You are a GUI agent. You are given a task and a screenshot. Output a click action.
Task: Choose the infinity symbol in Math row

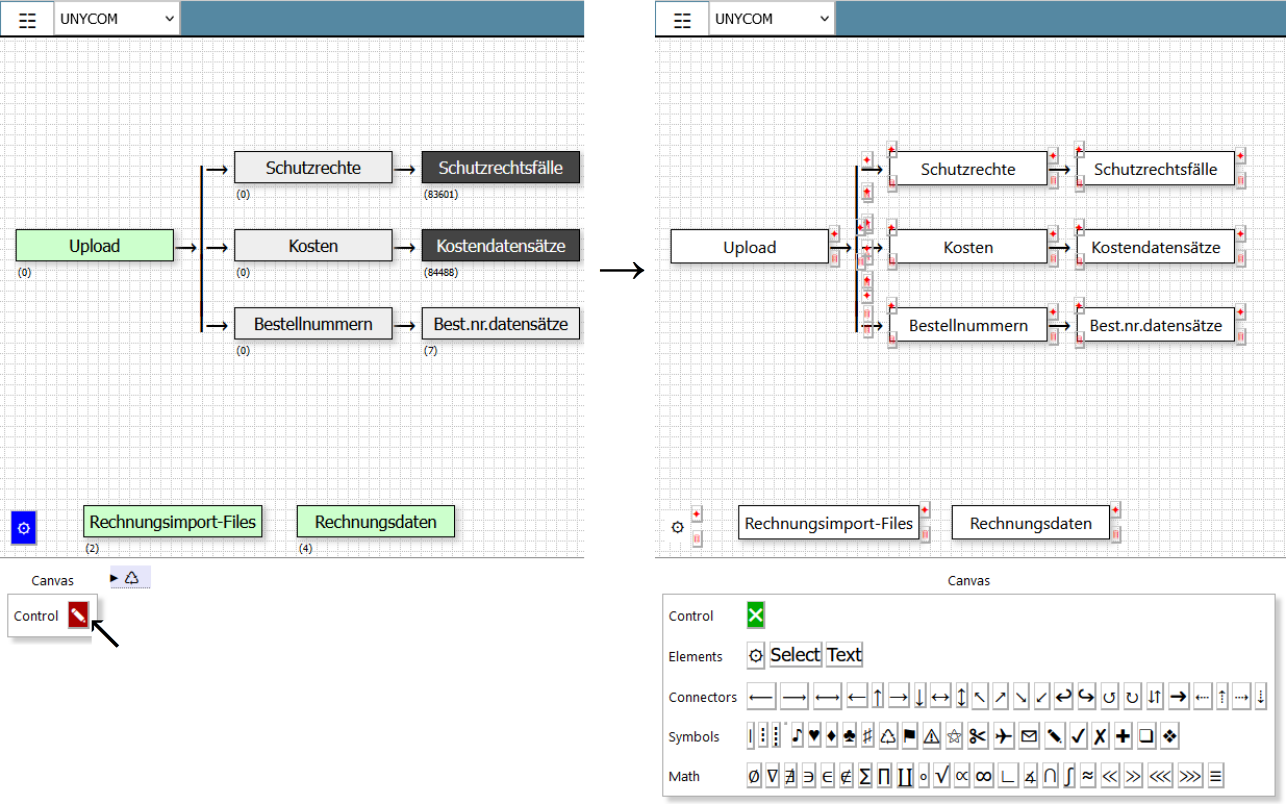(983, 776)
